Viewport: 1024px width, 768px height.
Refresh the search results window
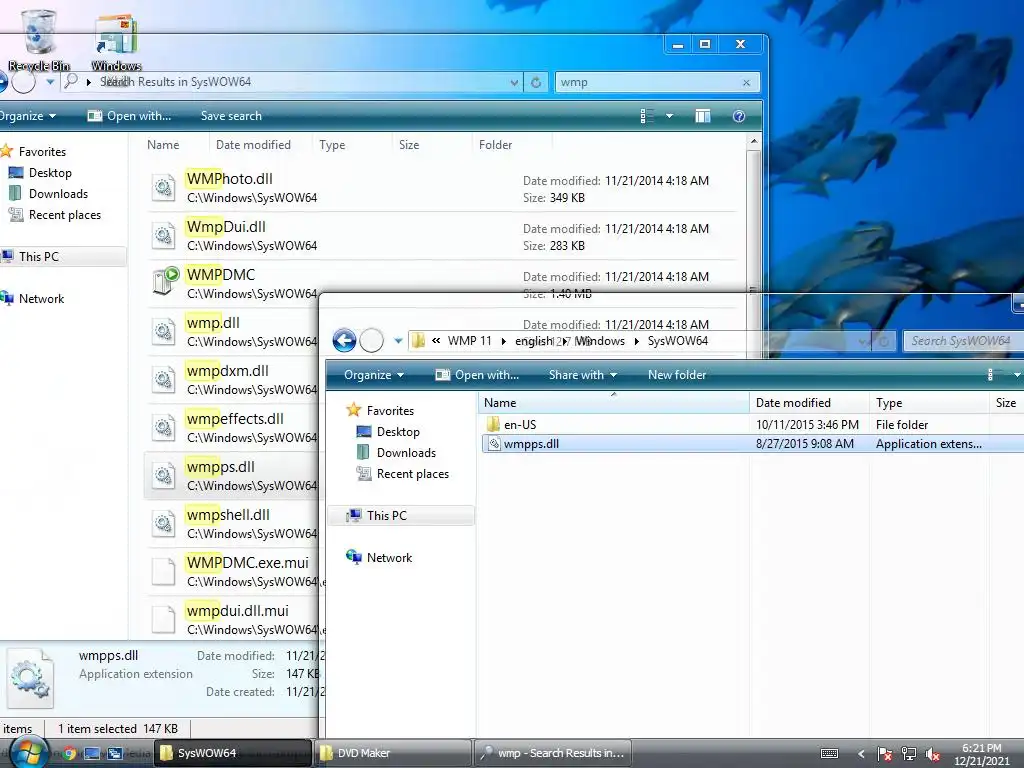click(536, 82)
